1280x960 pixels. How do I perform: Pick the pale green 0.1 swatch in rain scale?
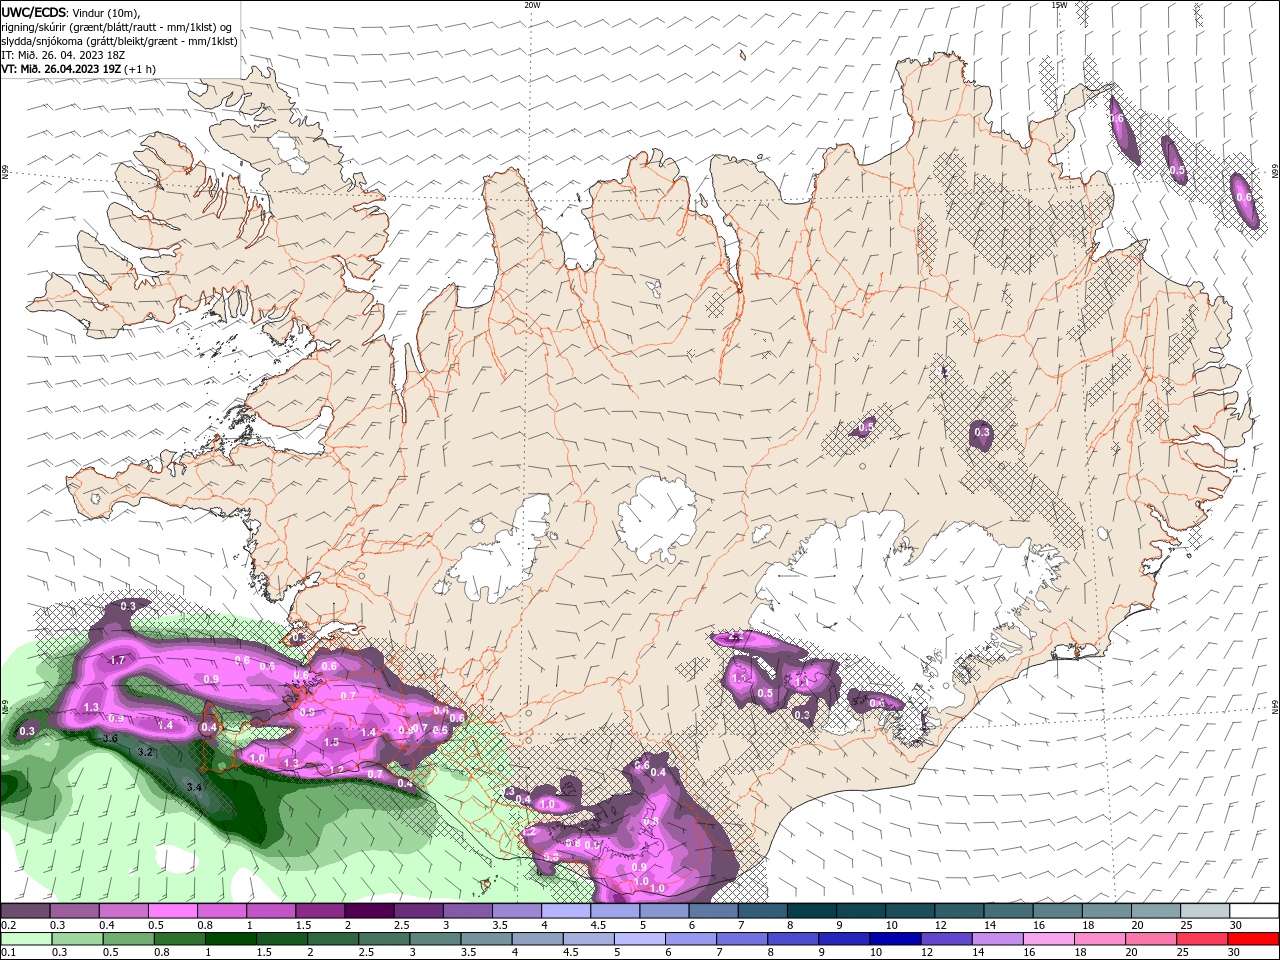[x=26, y=939]
